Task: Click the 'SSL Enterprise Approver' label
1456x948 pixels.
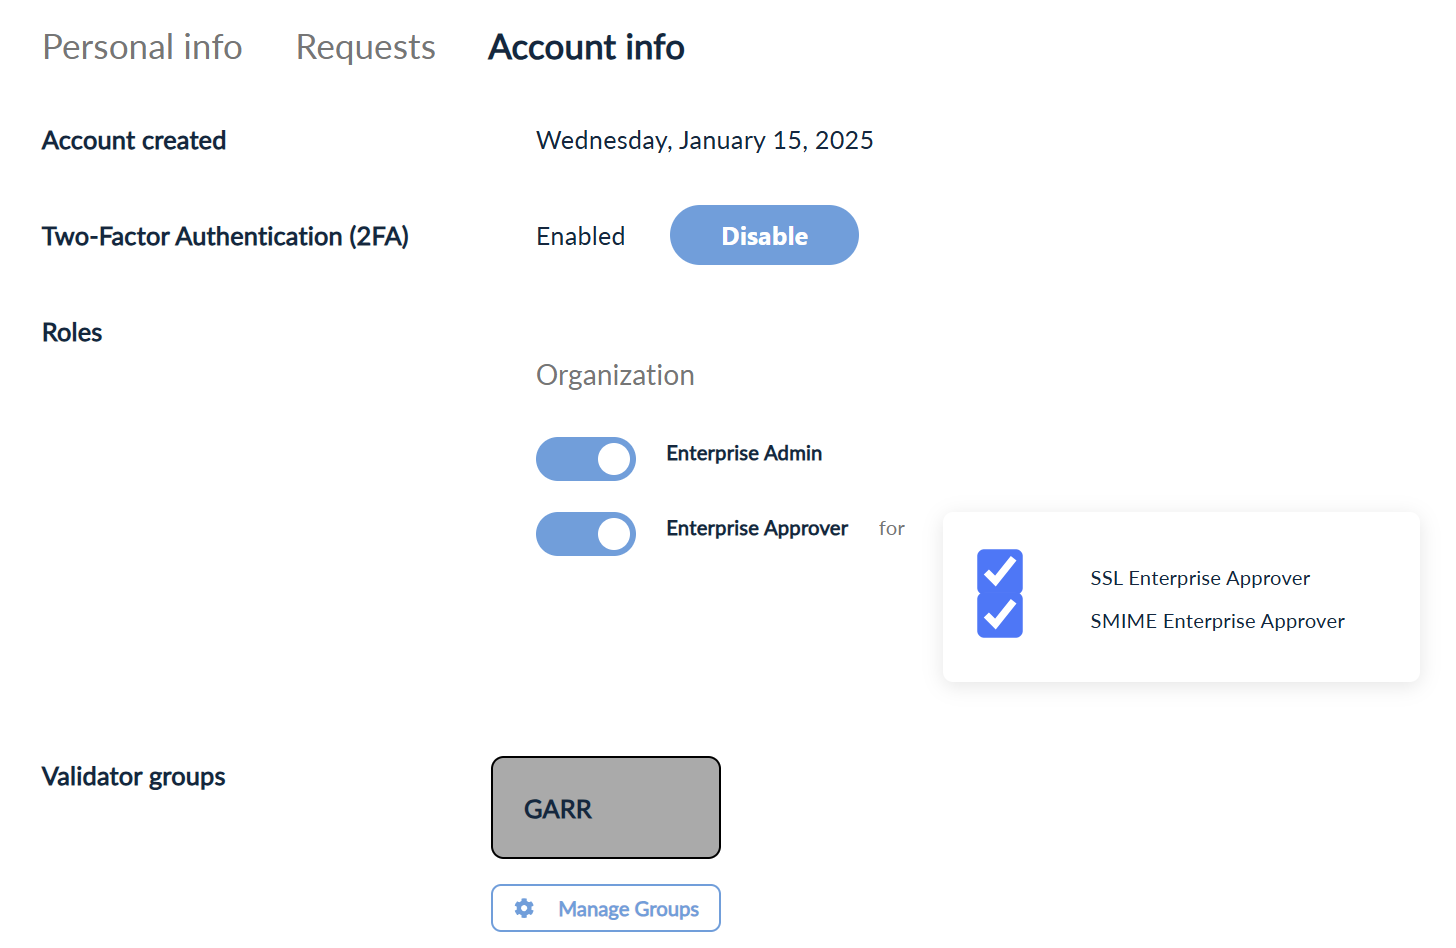Action: pyautogui.click(x=1200, y=578)
